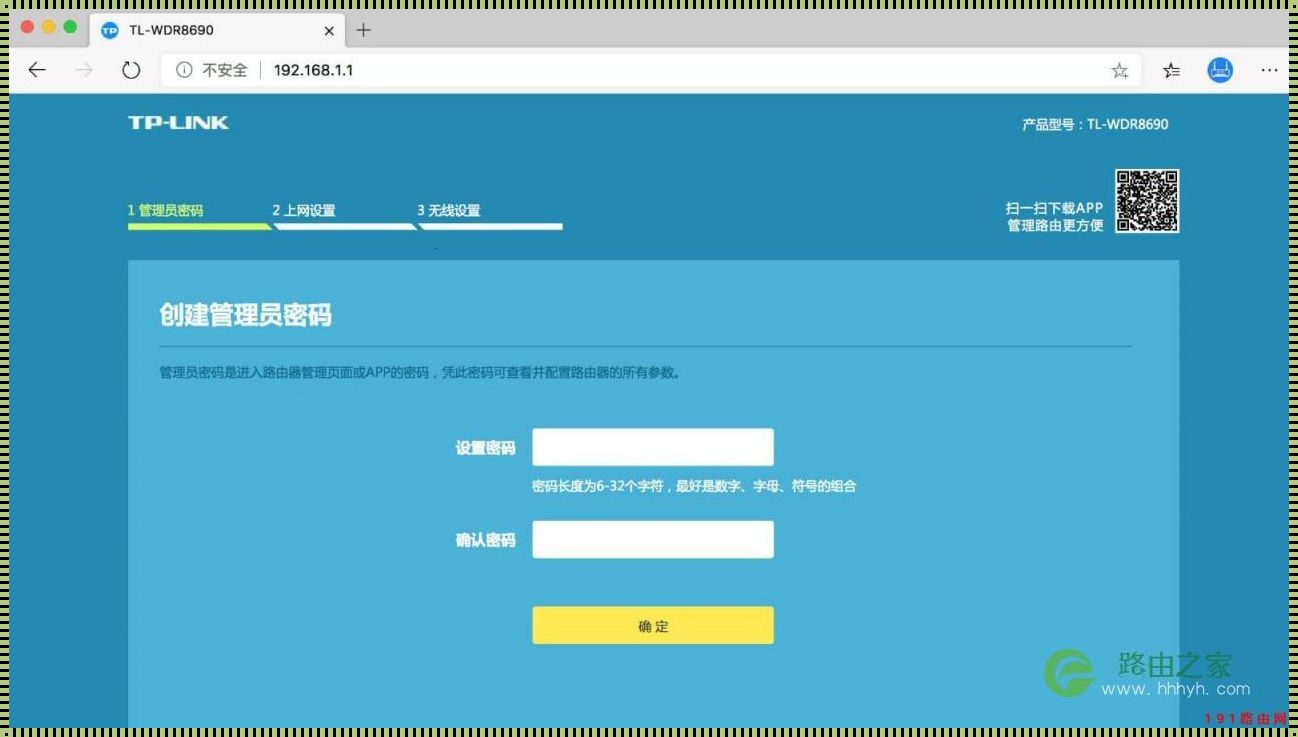Click the password length hint text
The height and width of the screenshot is (737, 1298).
pos(694,486)
